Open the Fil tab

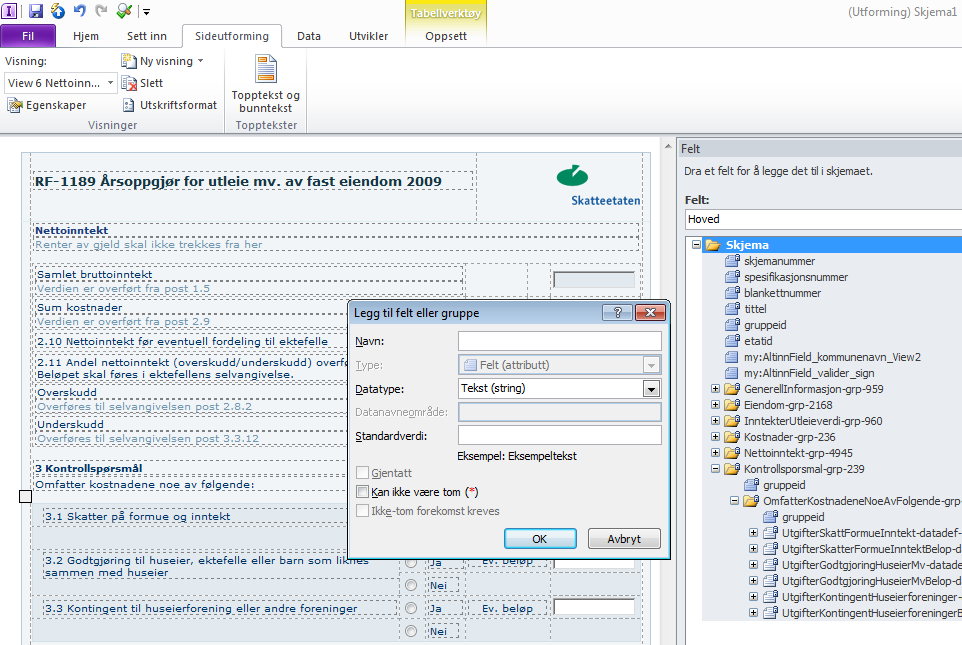28,36
